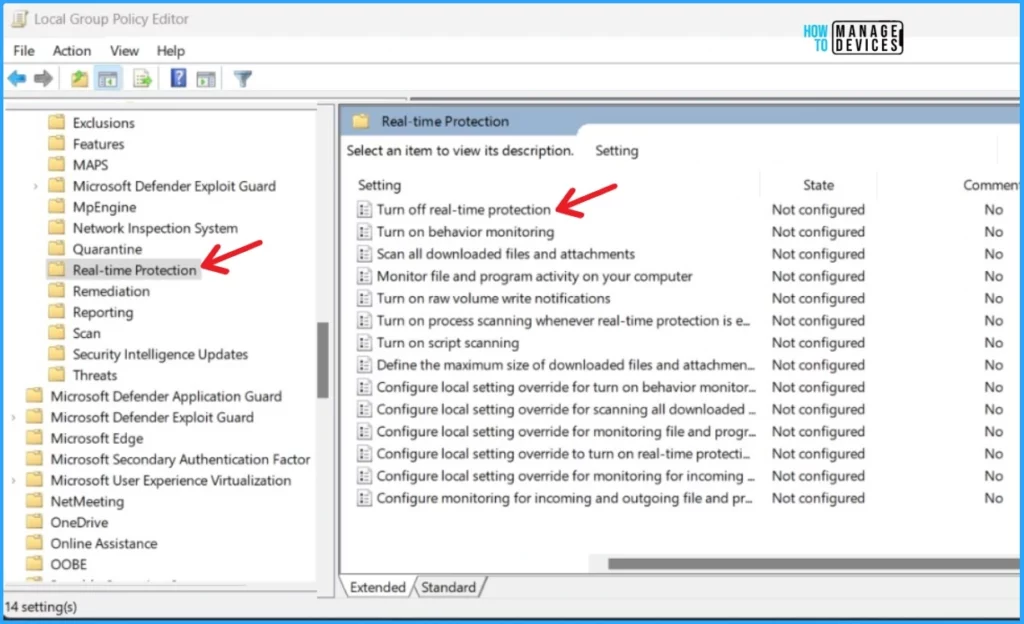This screenshot has width=1024, height=624.
Task: Click Not configured state for Turn on script scanning
Action: click(x=818, y=343)
